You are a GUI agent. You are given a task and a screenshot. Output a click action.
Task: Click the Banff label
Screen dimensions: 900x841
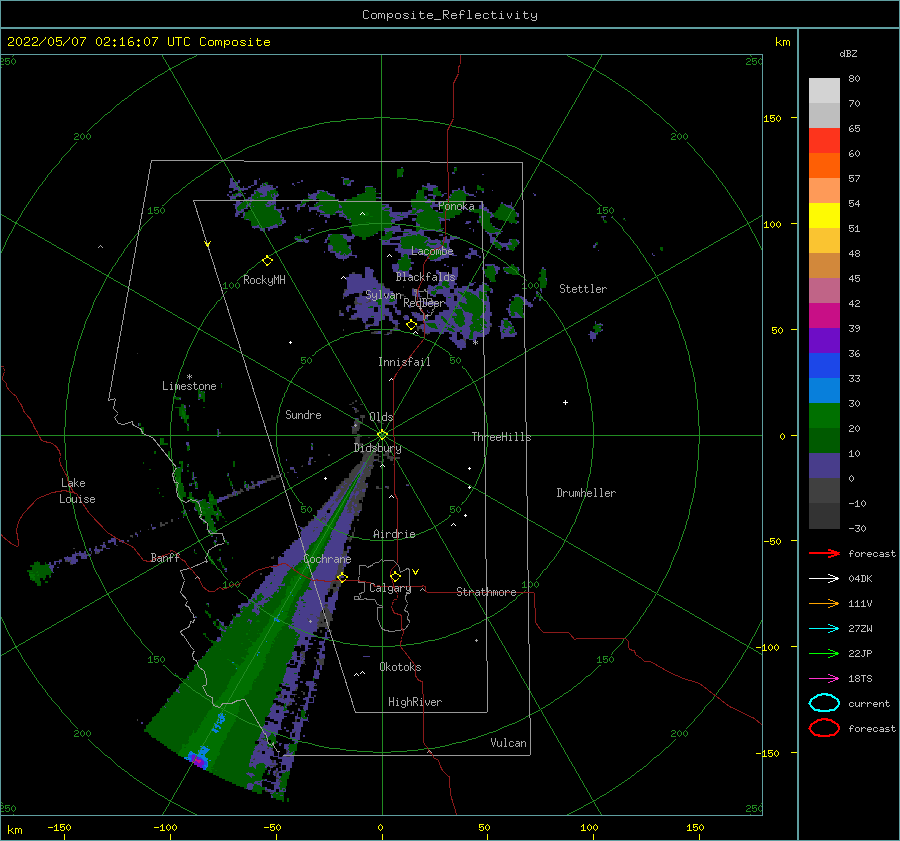tap(165, 557)
